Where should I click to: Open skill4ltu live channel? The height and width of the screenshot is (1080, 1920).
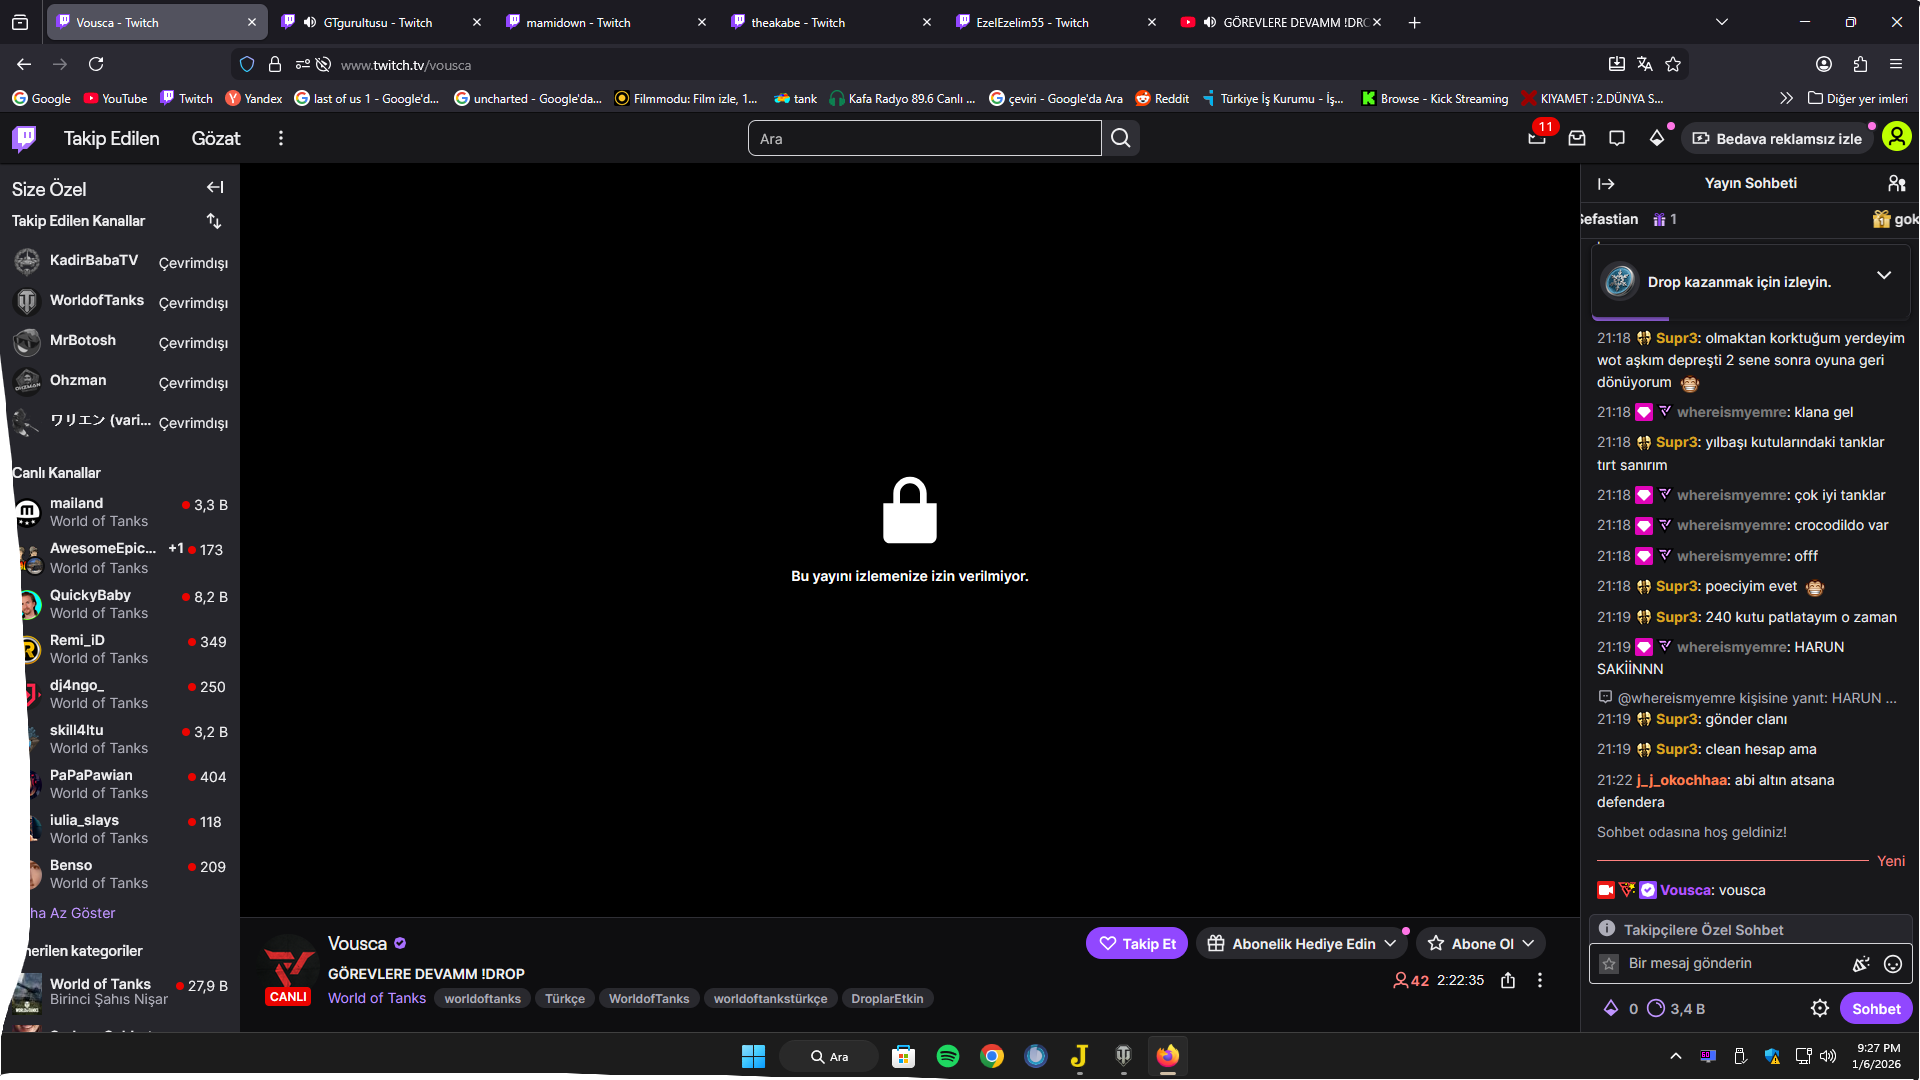pyautogui.click(x=120, y=739)
